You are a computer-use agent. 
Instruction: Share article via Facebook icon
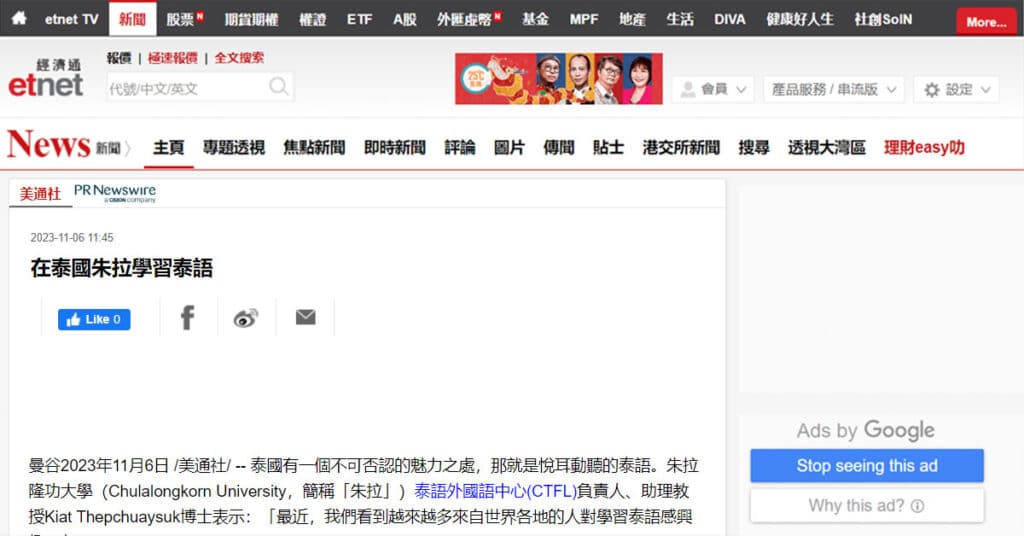click(187, 317)
